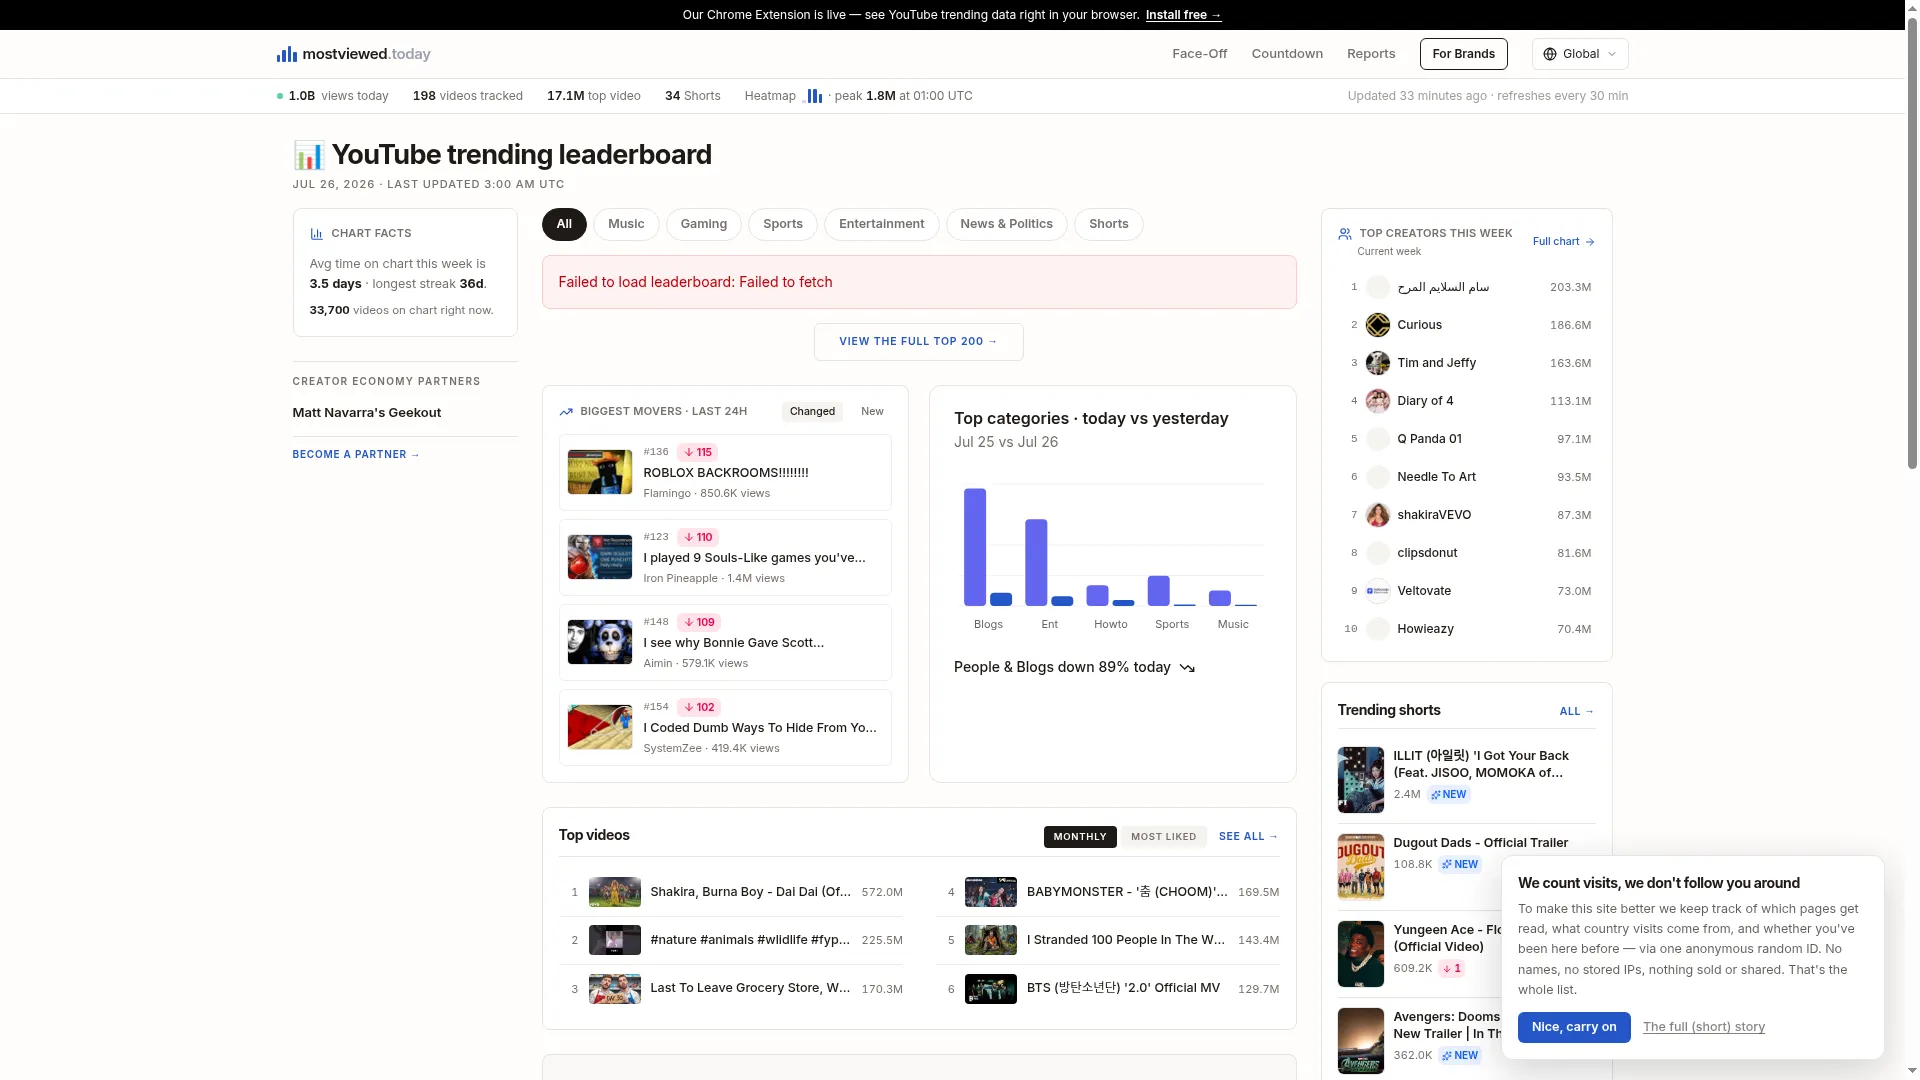Click See All in Top videos
This screenshot has width=1920, height=1080.
(1249, 837)
